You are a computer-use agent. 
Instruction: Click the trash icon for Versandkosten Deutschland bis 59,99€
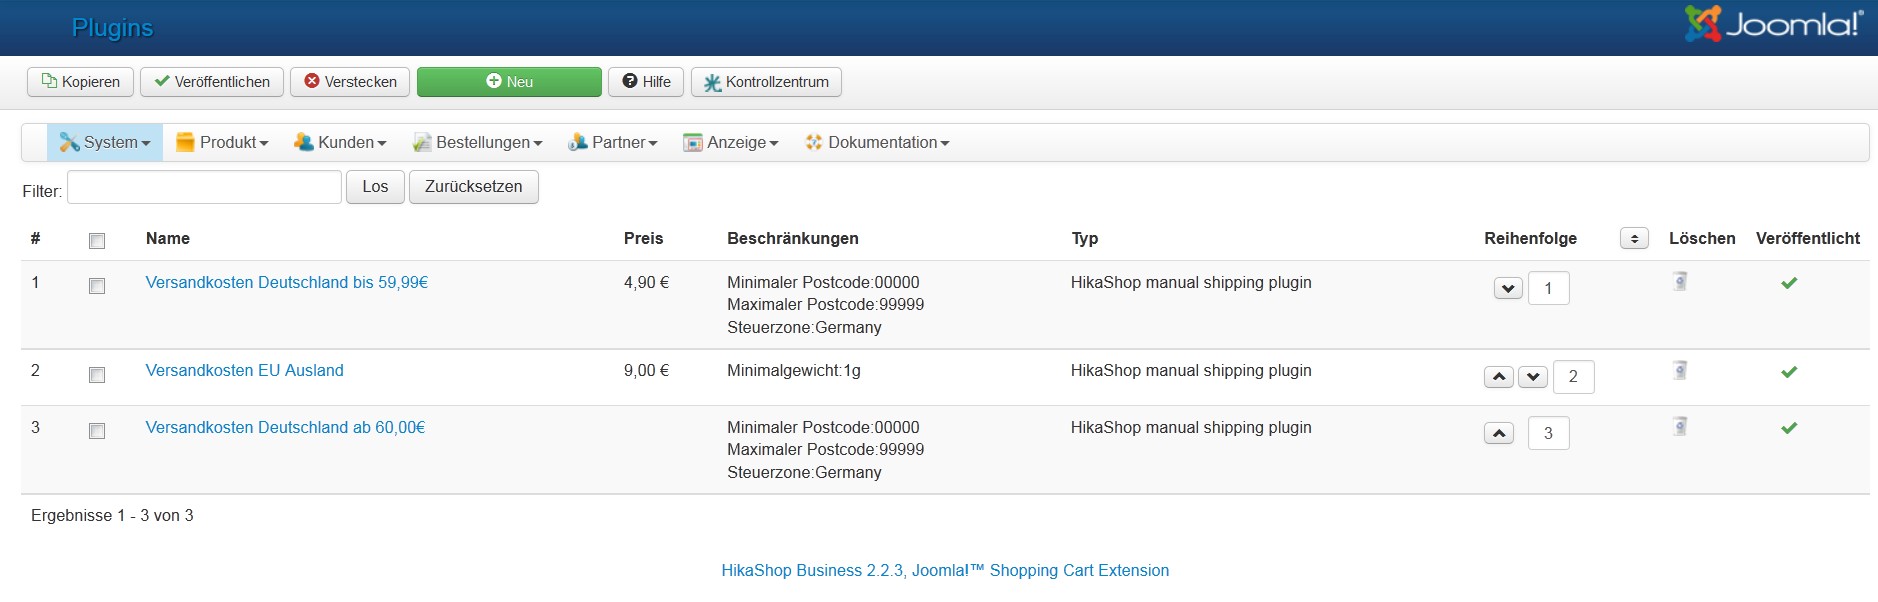click(x=1680, y=282)
